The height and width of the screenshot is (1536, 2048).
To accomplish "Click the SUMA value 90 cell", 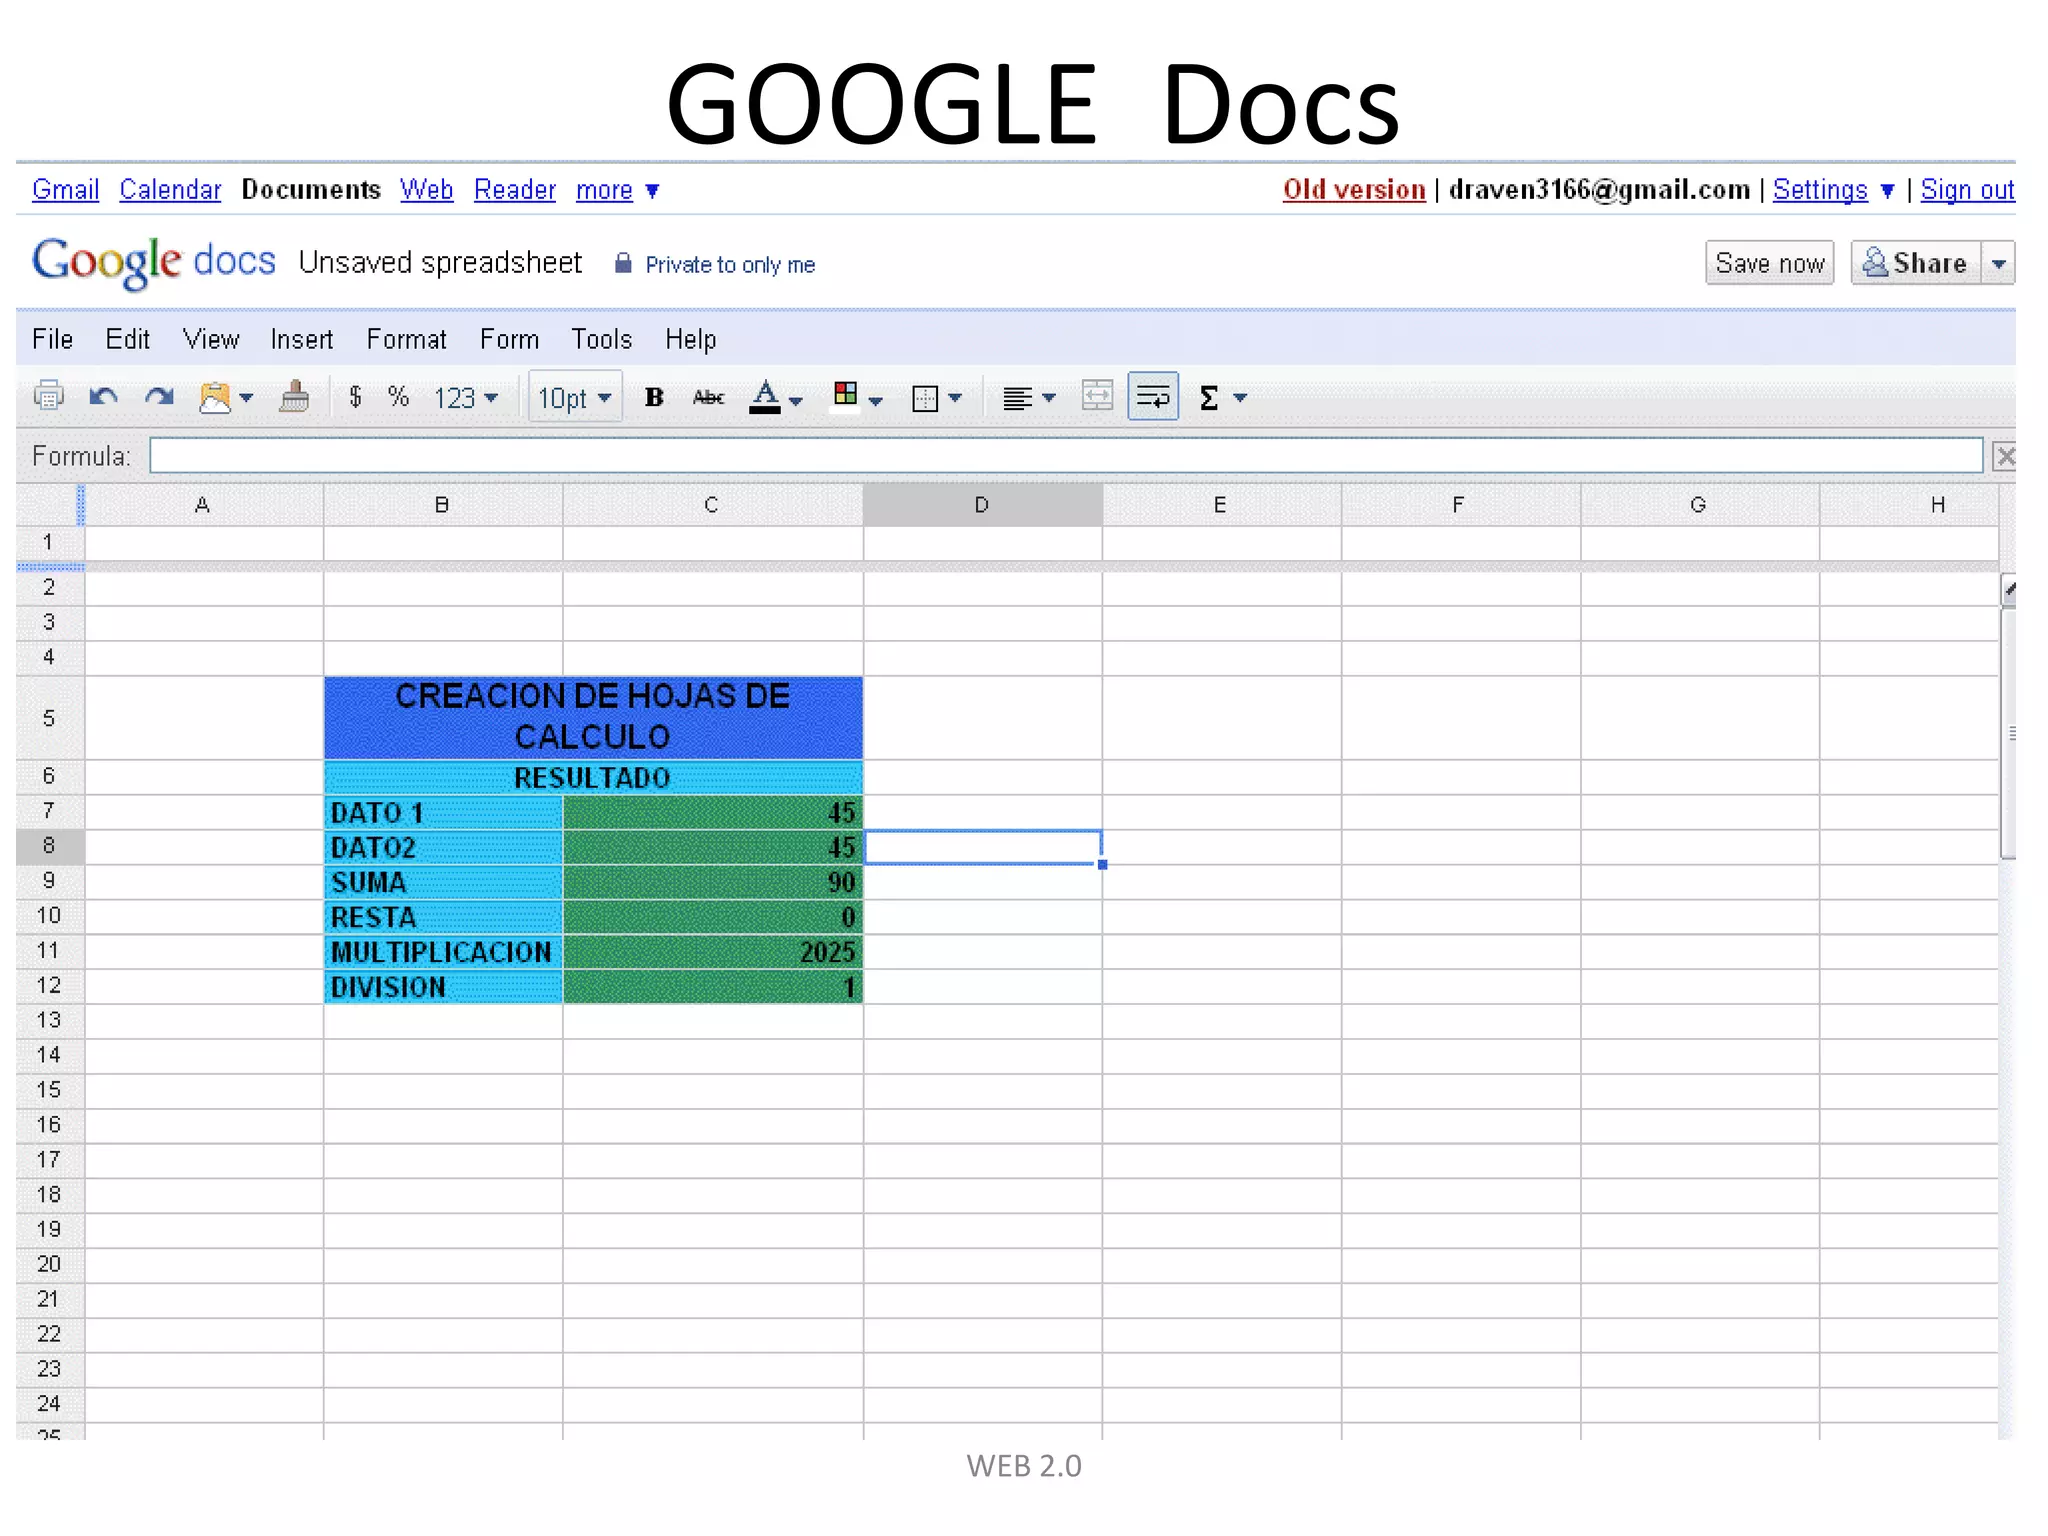I will click(x=713, y=882).
